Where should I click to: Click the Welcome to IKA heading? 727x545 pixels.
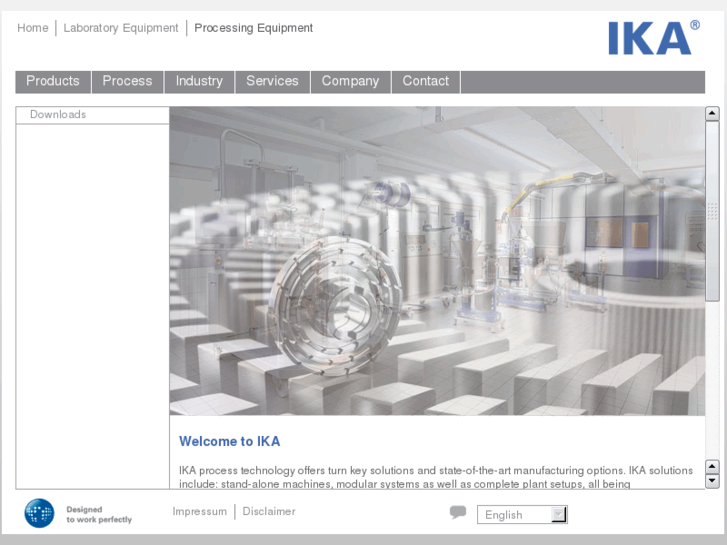point(230,441)
